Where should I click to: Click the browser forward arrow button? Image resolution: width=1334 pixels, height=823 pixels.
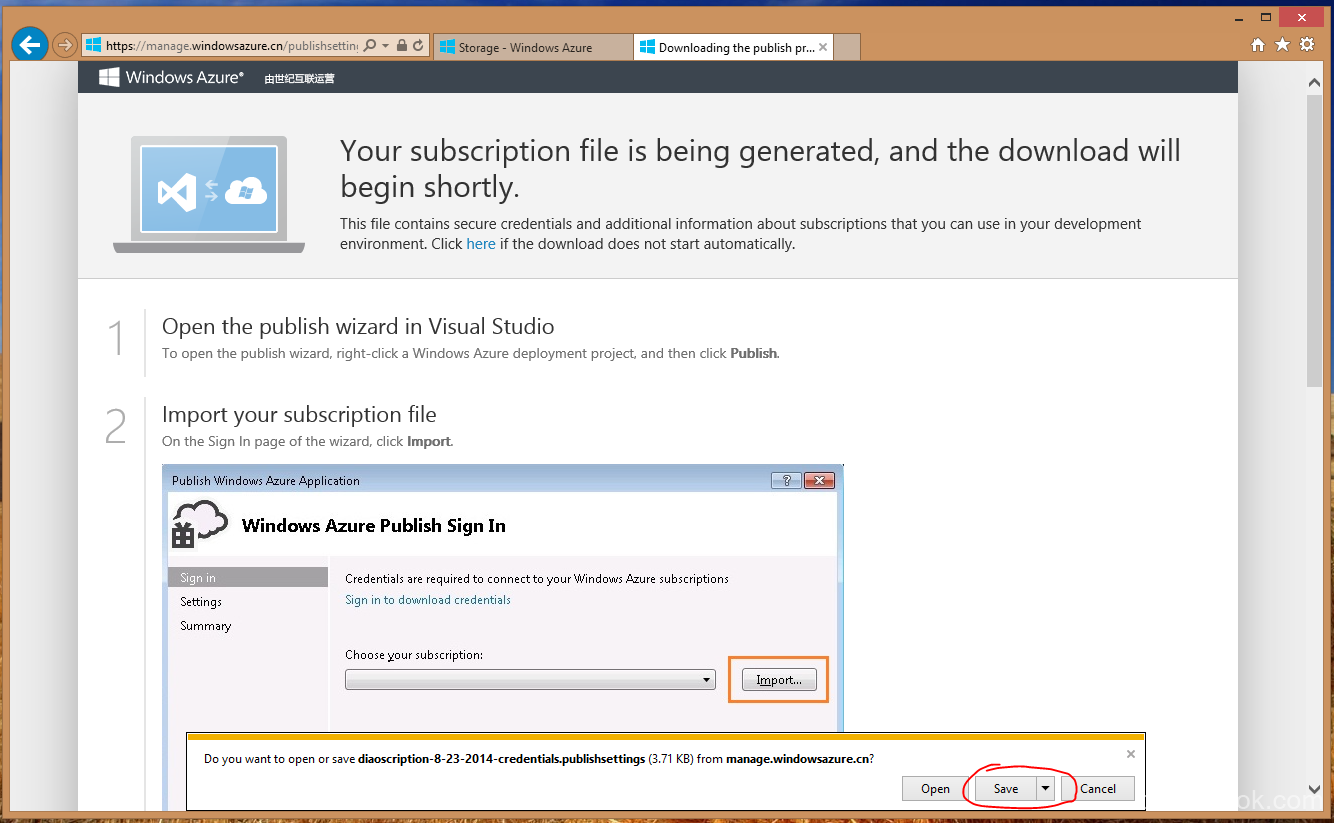[x=64, y=45]
